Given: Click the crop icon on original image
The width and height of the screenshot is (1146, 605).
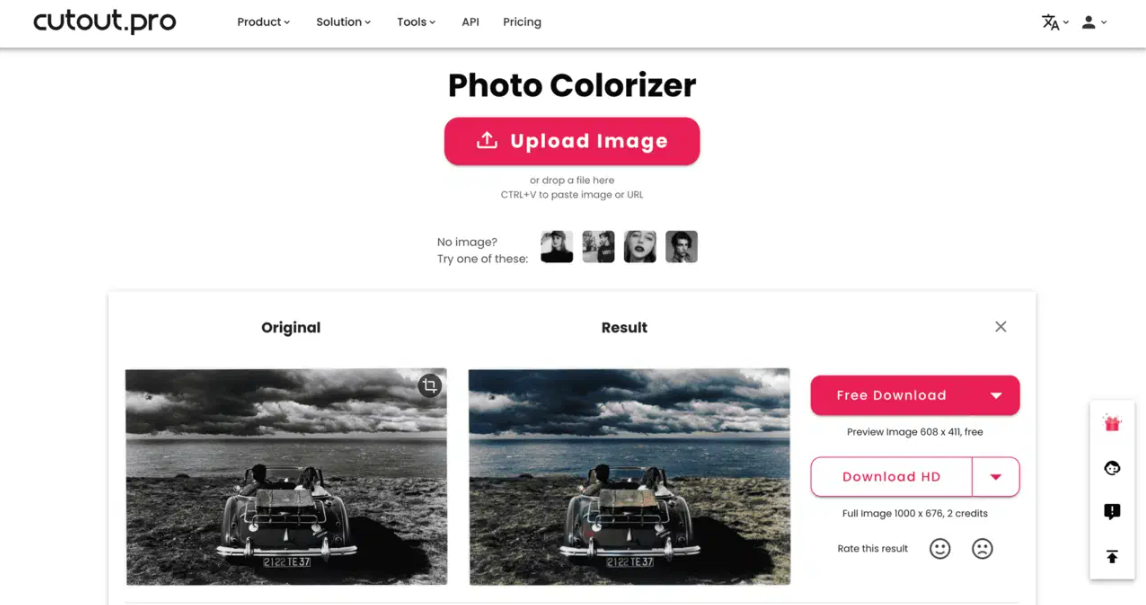Looking at the screenshot, I should 430,385.
